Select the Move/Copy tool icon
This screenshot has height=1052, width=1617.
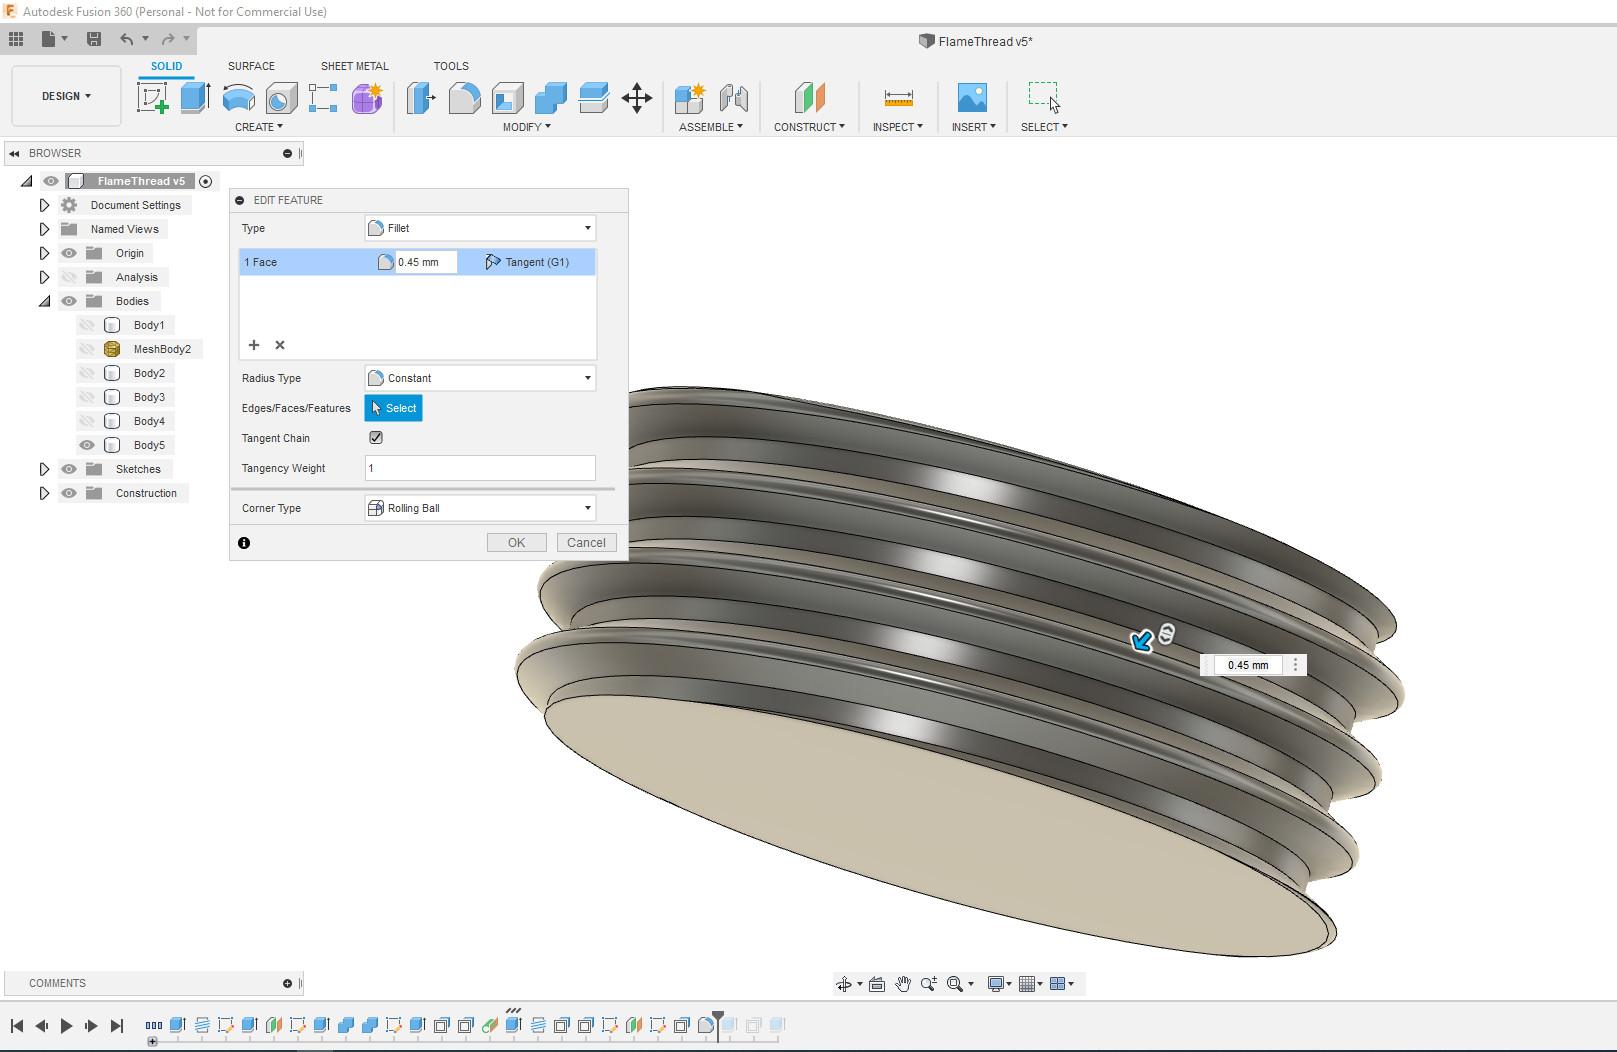click(x=637, y=98)
